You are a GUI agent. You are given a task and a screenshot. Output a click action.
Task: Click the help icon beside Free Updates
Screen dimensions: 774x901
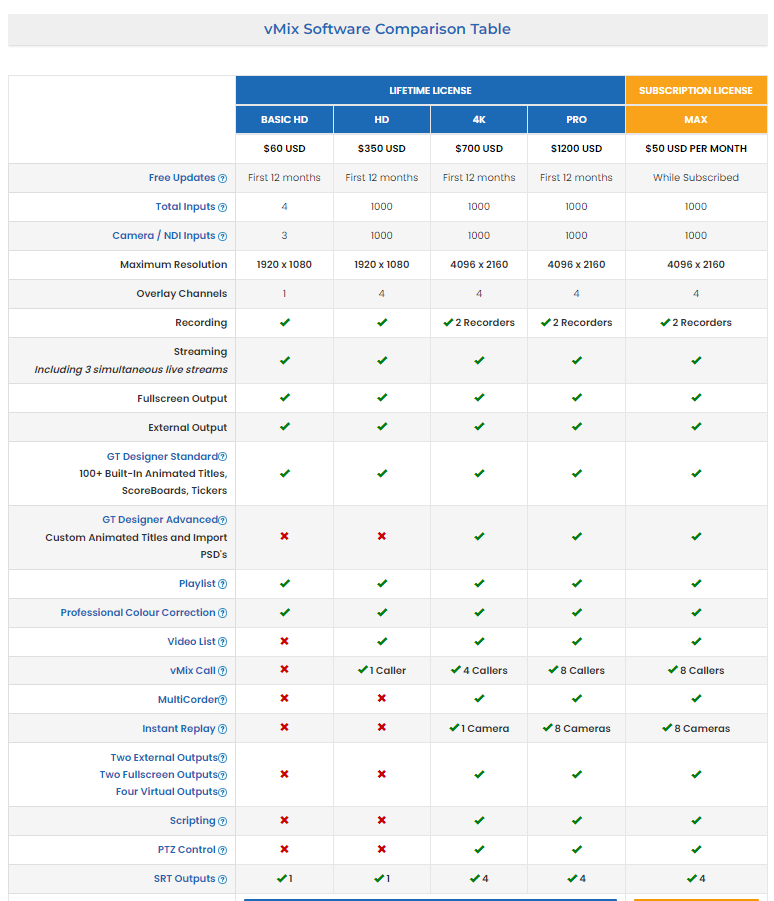pos(222,178)
